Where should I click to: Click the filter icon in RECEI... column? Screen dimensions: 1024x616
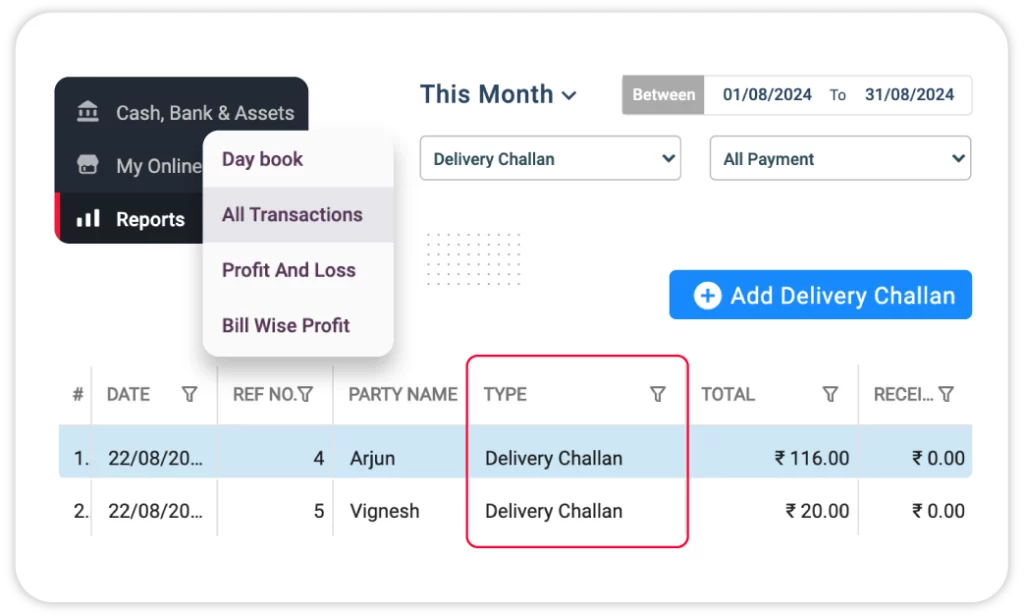pos(946,395)
